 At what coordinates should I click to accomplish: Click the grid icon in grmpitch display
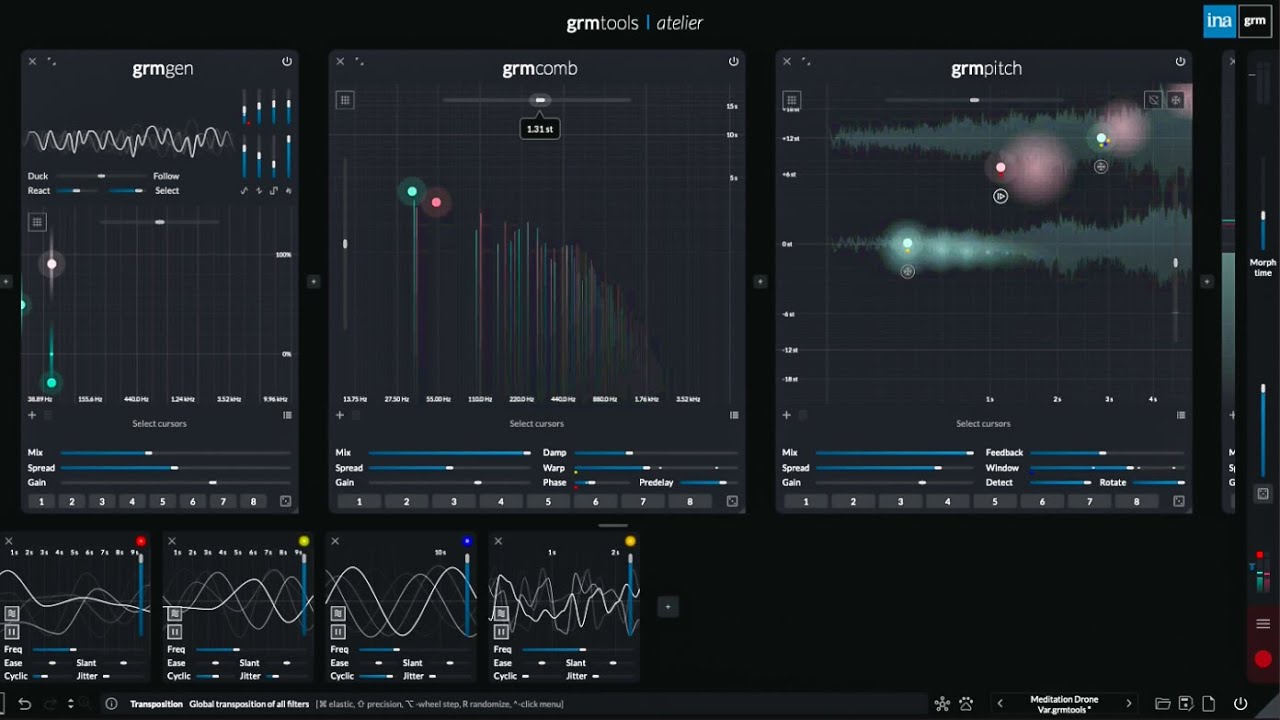[791, 100]
